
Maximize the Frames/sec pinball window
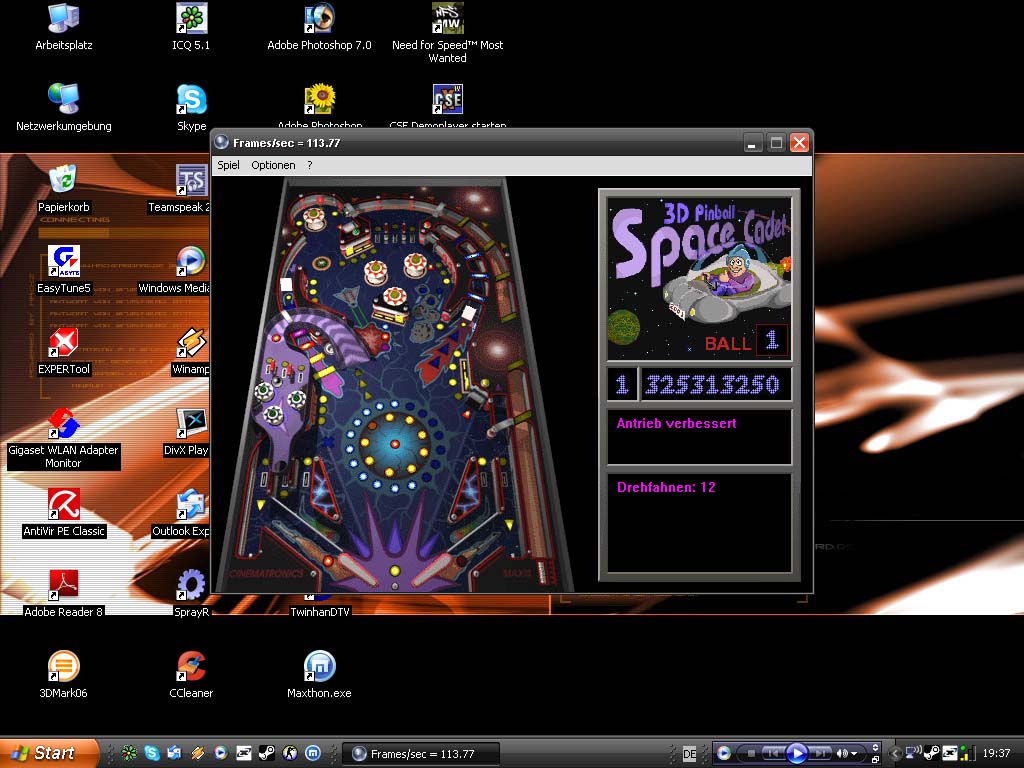click(776, 143)
